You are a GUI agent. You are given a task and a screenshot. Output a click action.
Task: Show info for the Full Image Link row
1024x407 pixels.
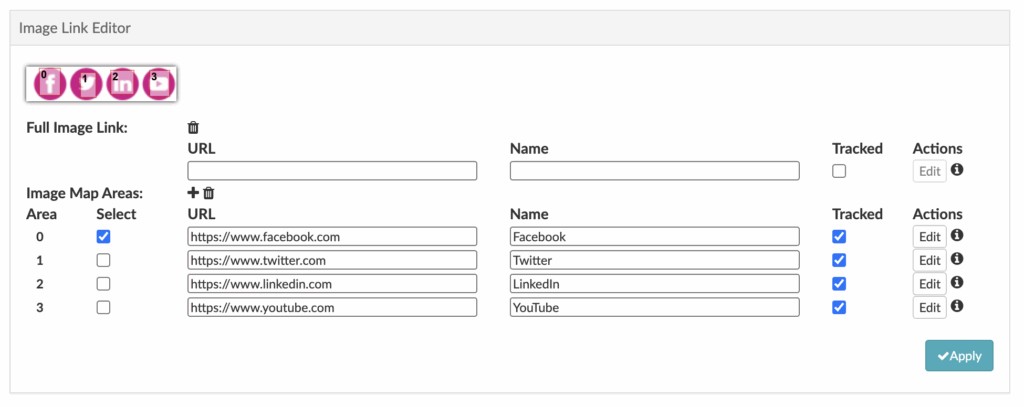click(x=956, y=171)
